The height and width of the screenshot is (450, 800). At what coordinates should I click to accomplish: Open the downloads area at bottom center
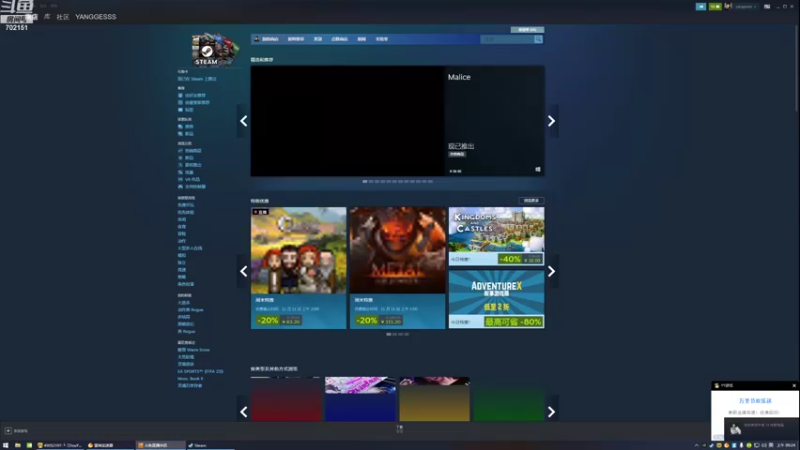pyautogui.click(x=399, y=429)
